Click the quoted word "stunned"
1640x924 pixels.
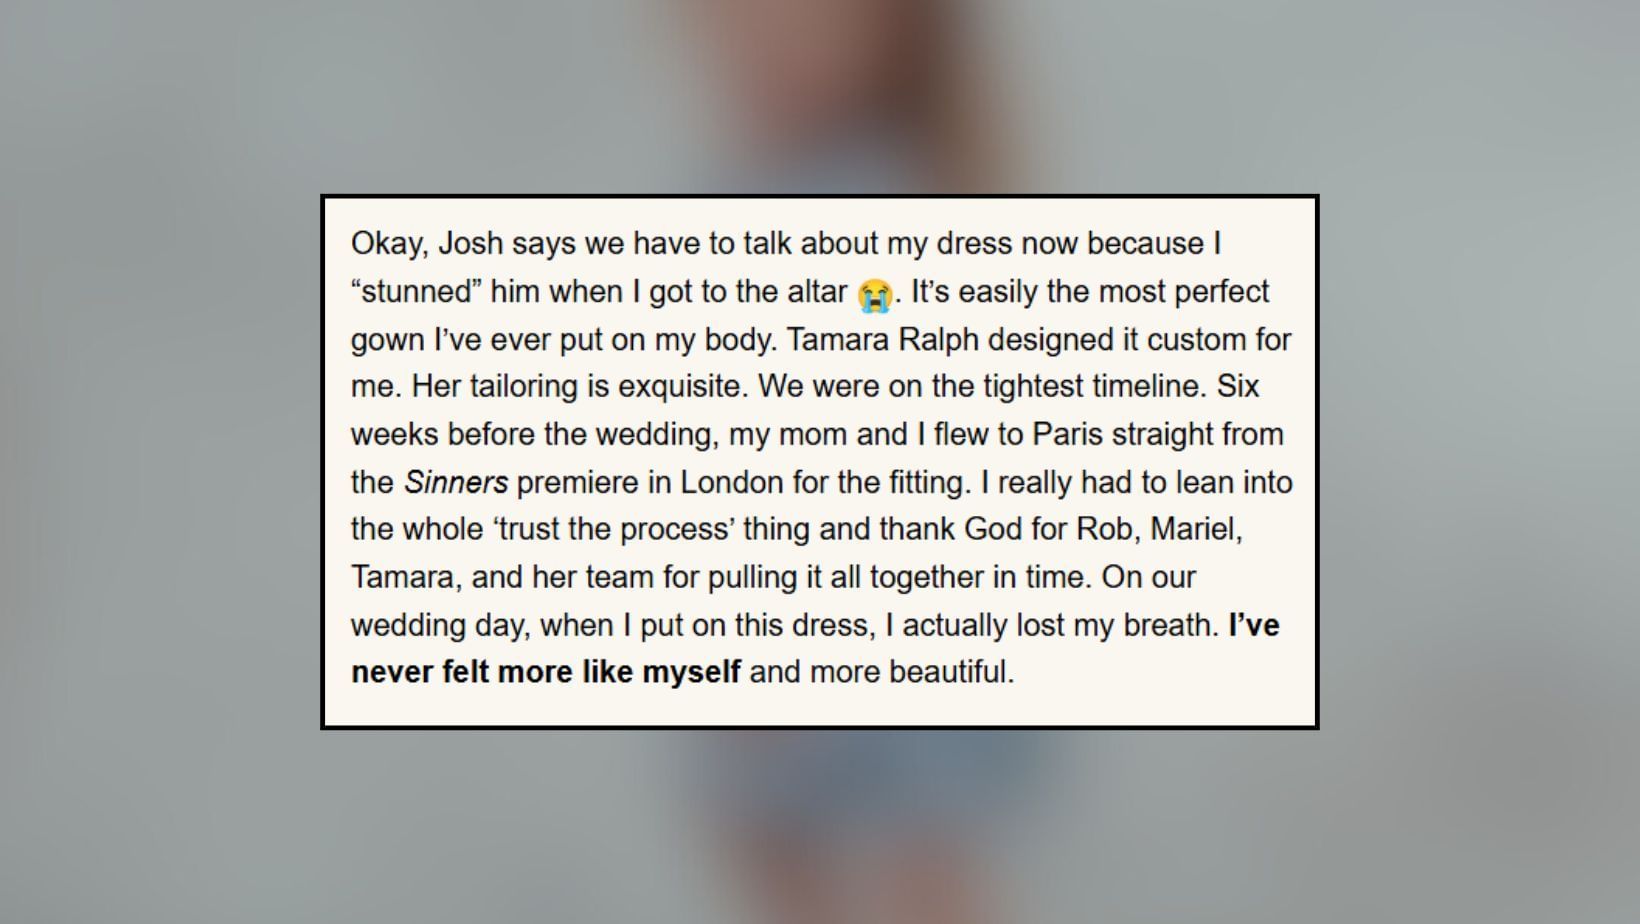(x=417, y=292)
